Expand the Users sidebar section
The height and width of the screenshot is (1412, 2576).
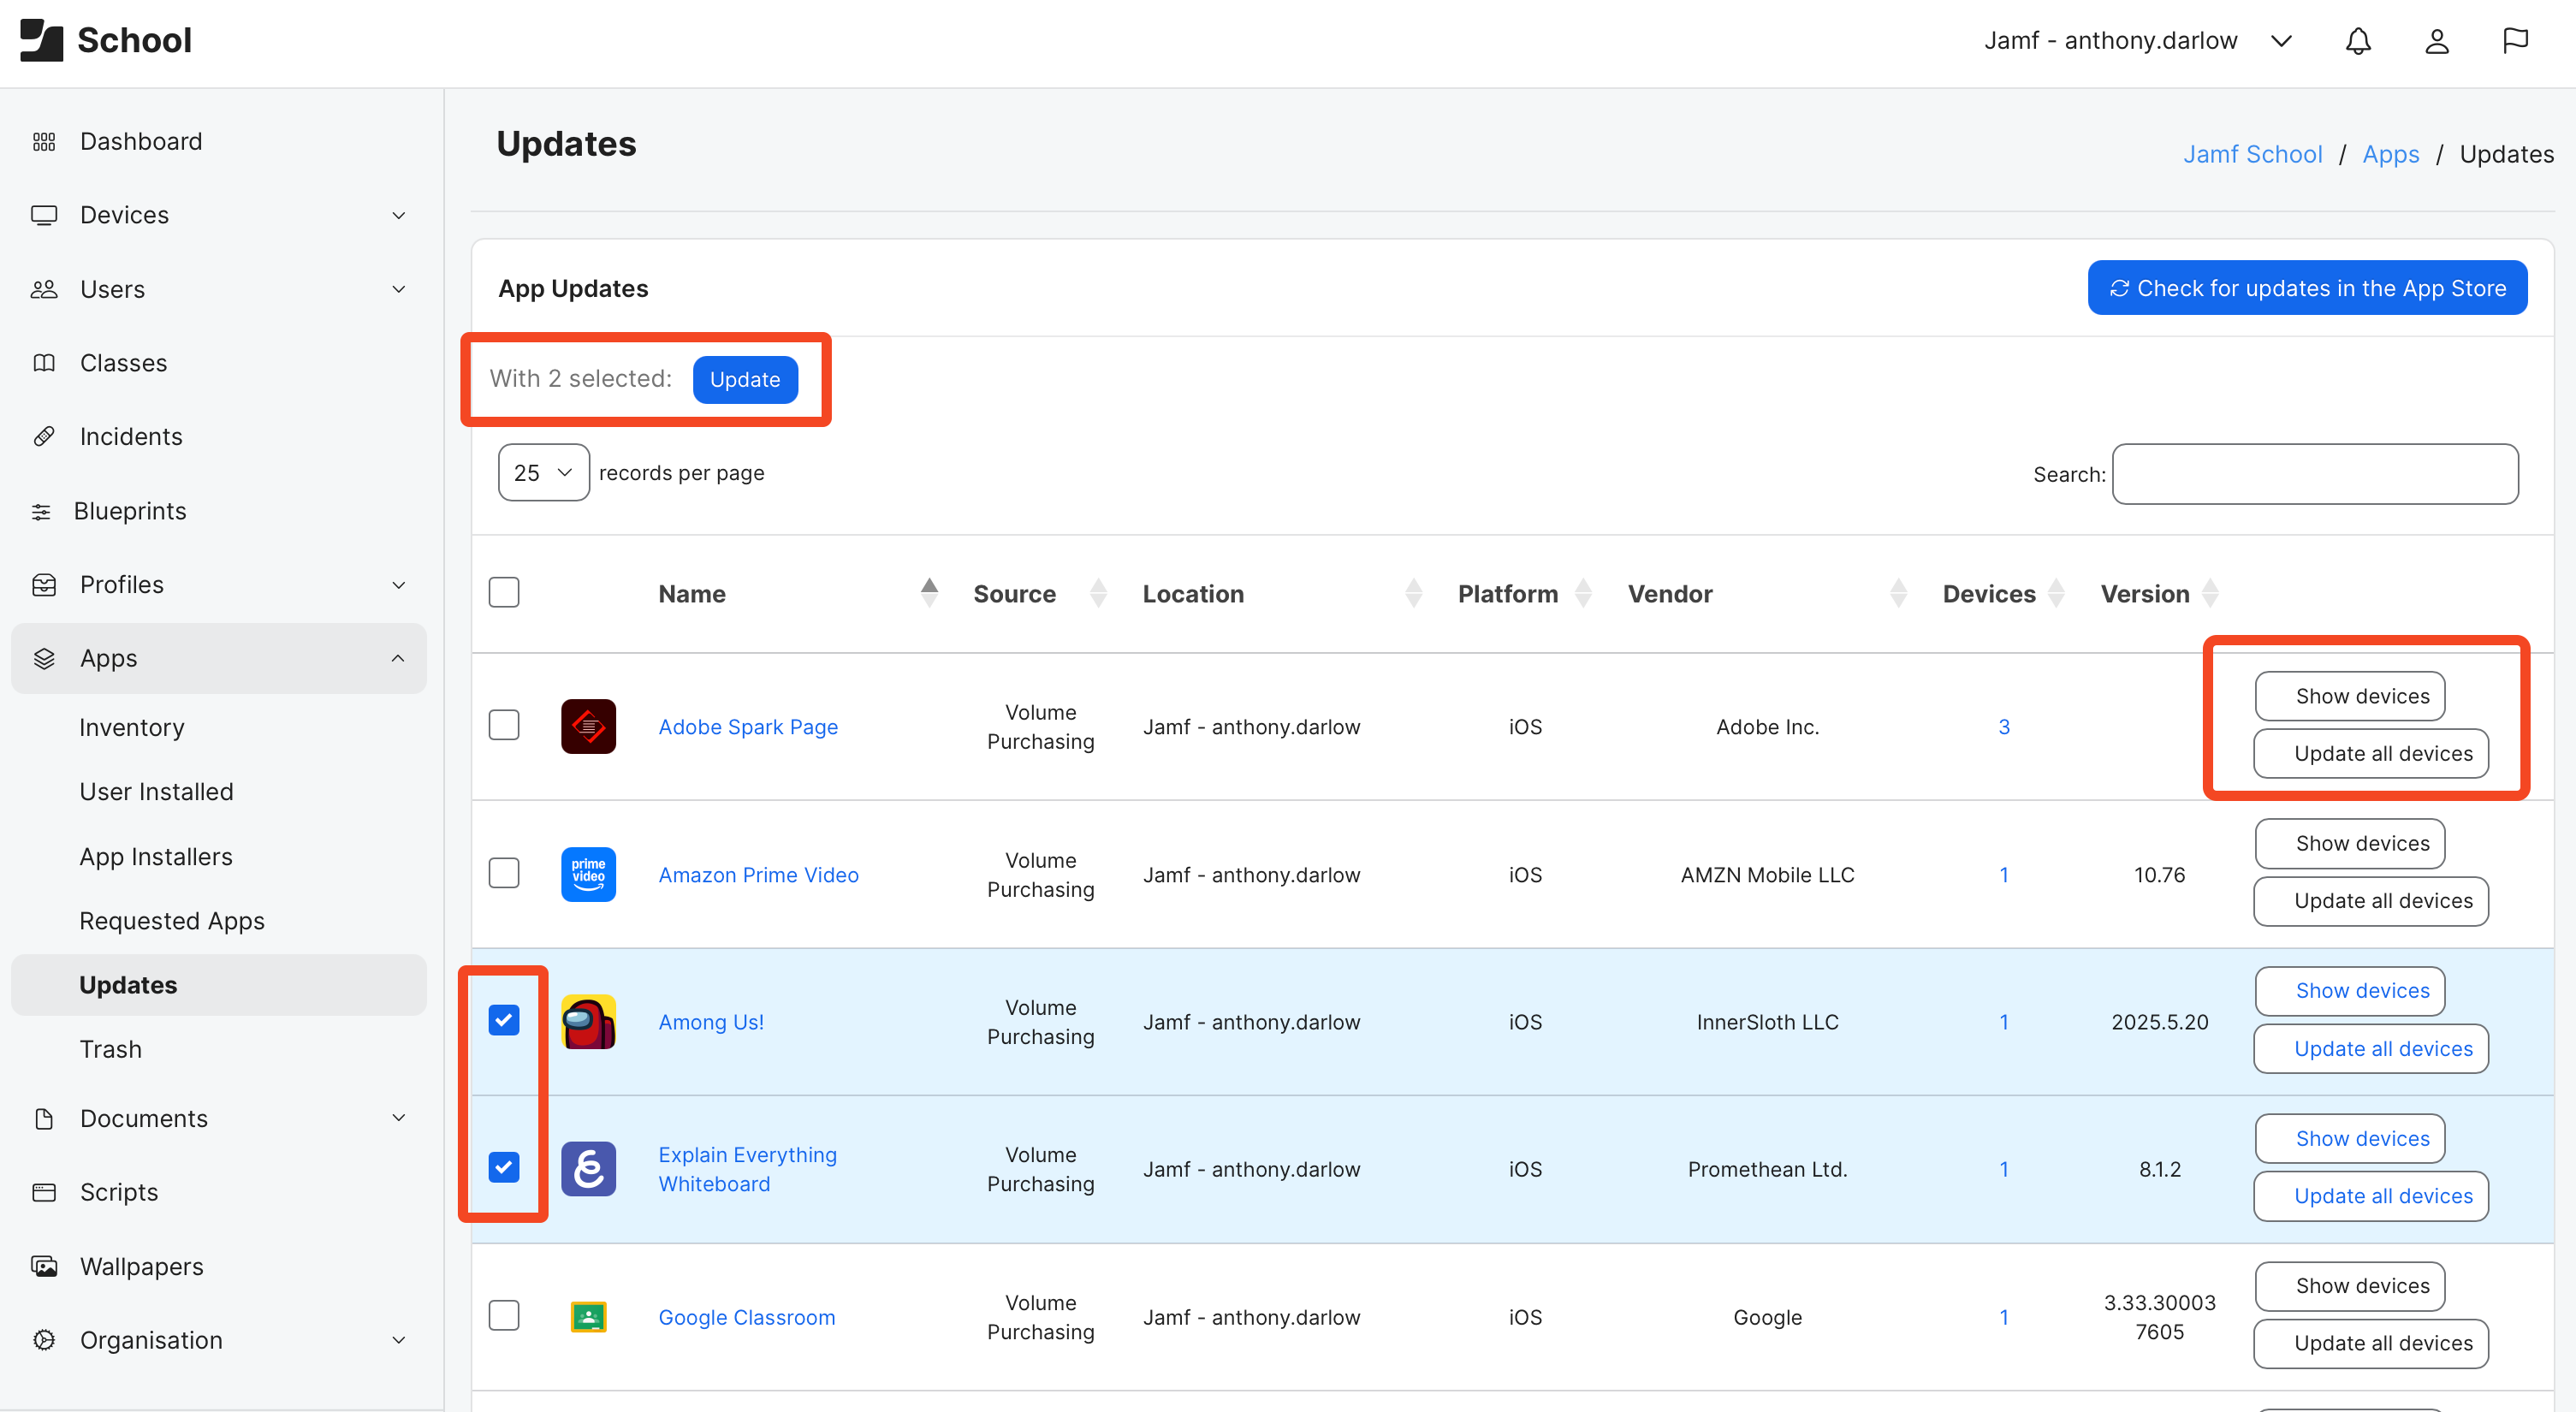398,289
